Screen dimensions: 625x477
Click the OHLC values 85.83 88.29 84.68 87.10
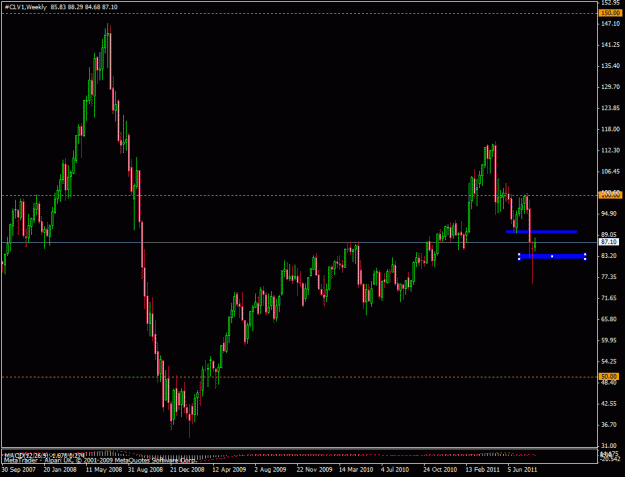[84, 7]
